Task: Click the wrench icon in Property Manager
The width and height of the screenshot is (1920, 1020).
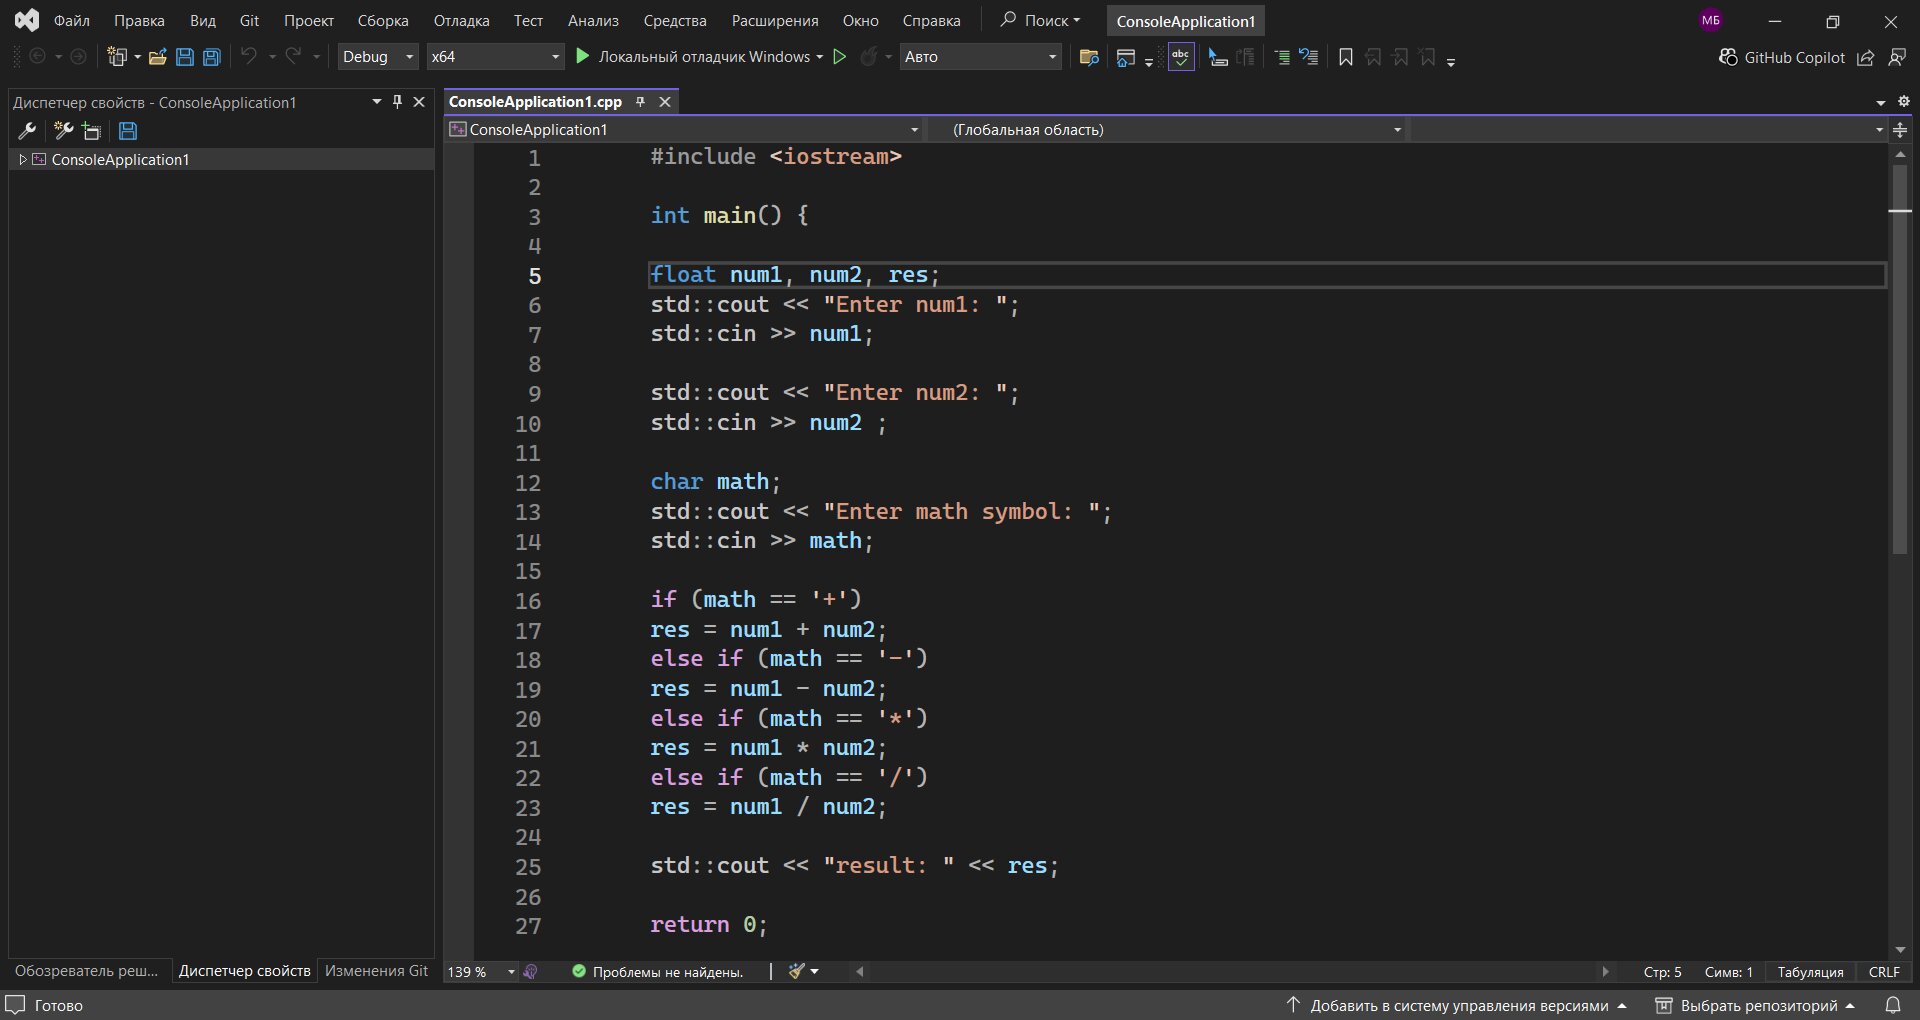Action: (27, 131)
